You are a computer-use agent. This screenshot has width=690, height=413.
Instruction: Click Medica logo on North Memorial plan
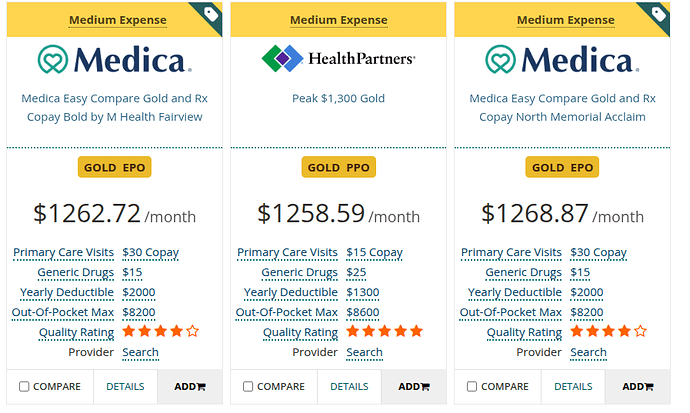562,60
